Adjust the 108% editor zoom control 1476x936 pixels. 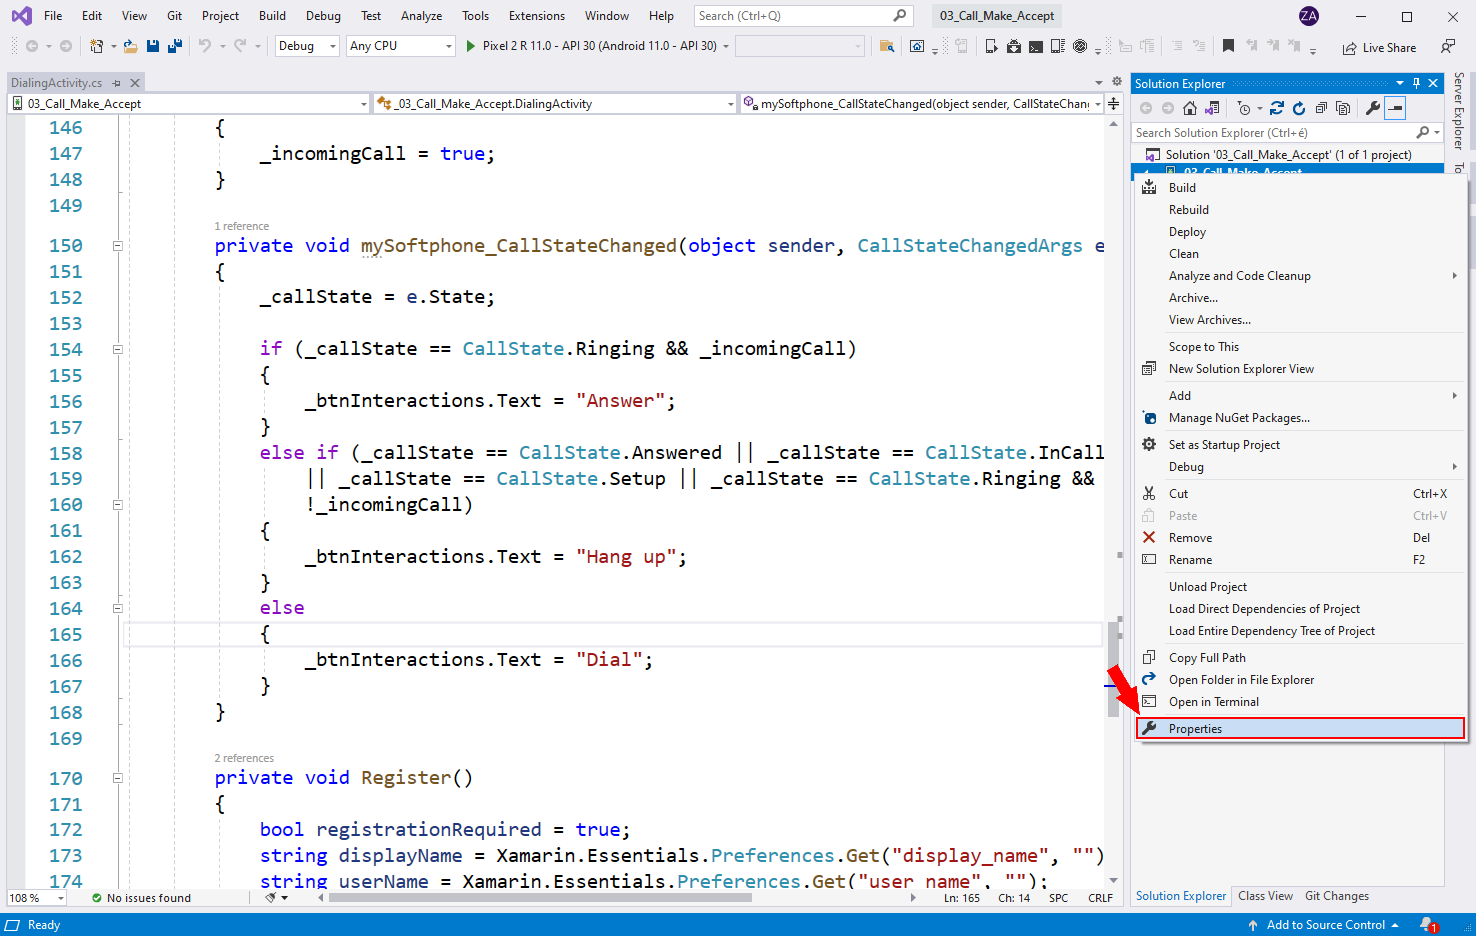(x=36, y=897)
